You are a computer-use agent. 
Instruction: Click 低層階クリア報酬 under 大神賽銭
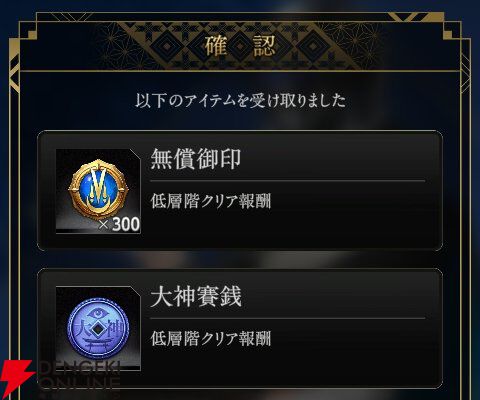211,338
